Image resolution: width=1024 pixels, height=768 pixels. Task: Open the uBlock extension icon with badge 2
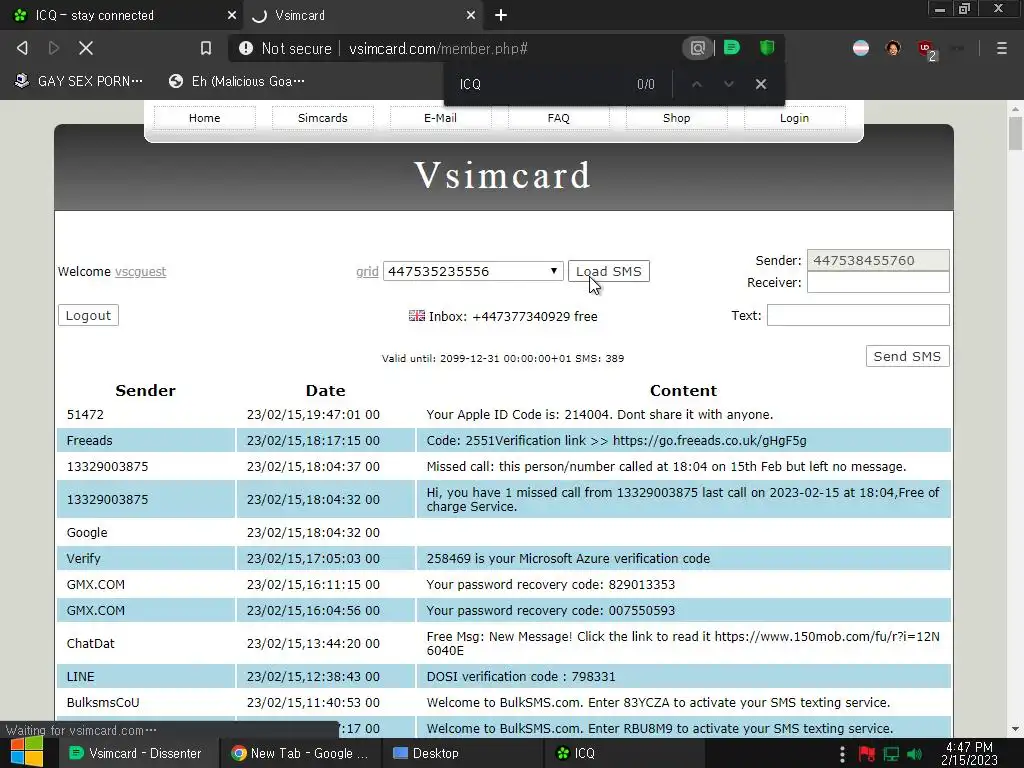927,49
